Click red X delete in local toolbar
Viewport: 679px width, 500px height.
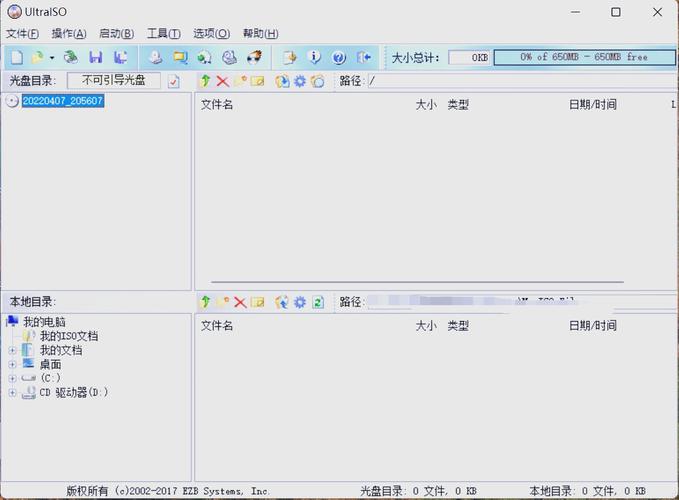click(240, 302)
